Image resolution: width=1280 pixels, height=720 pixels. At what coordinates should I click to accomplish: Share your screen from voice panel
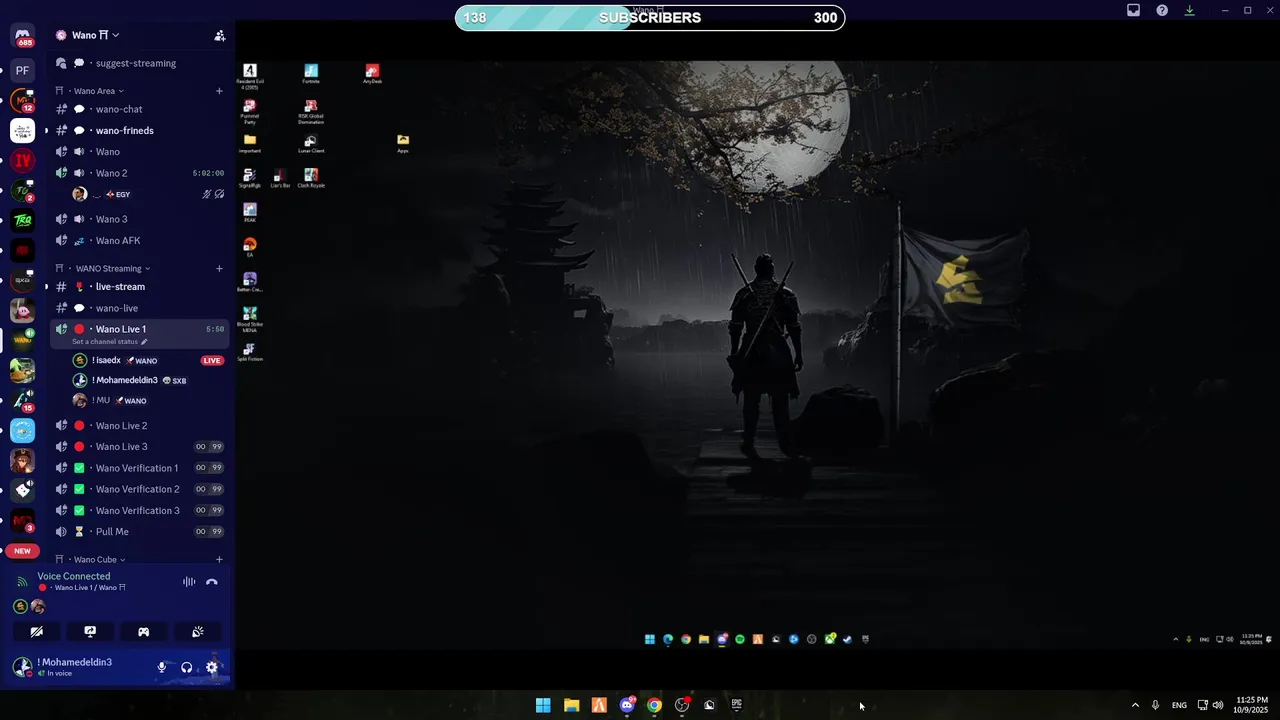click(90, 632)
